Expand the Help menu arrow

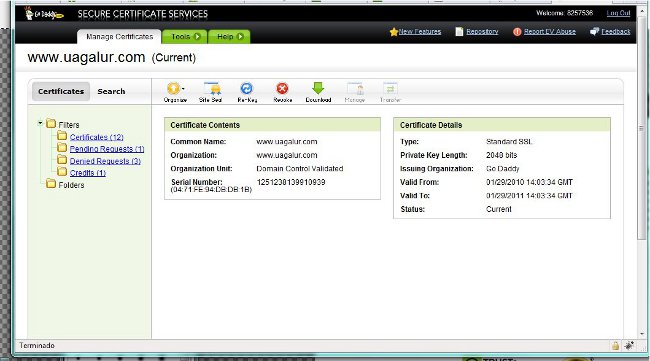[240, 36]
